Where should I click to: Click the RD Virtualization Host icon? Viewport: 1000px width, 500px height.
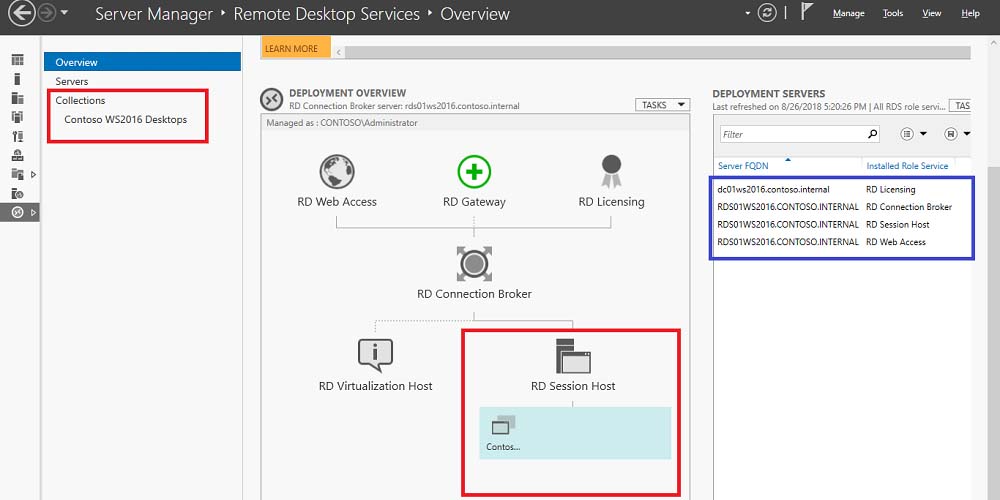coord(375,355)
